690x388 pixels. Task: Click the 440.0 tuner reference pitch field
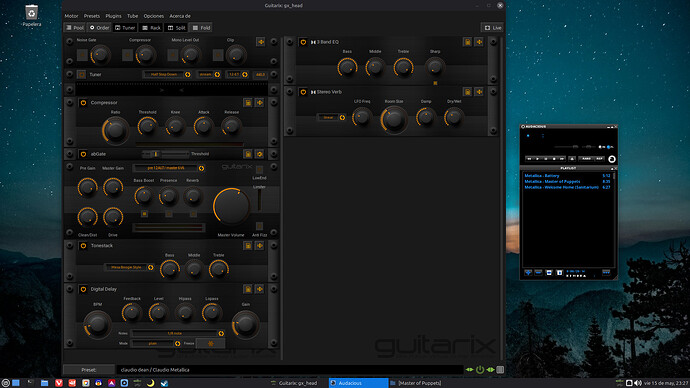tap(261, 75)
